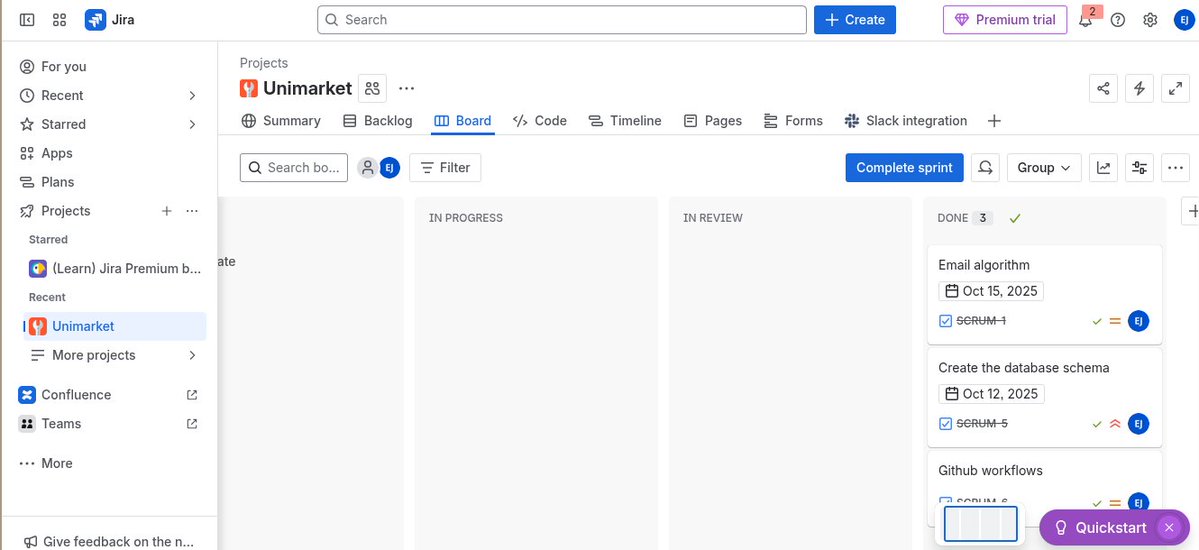Open the Learn Jira Premium project
The width and height of the screenshot is (1199, 550).
(115, 269)
